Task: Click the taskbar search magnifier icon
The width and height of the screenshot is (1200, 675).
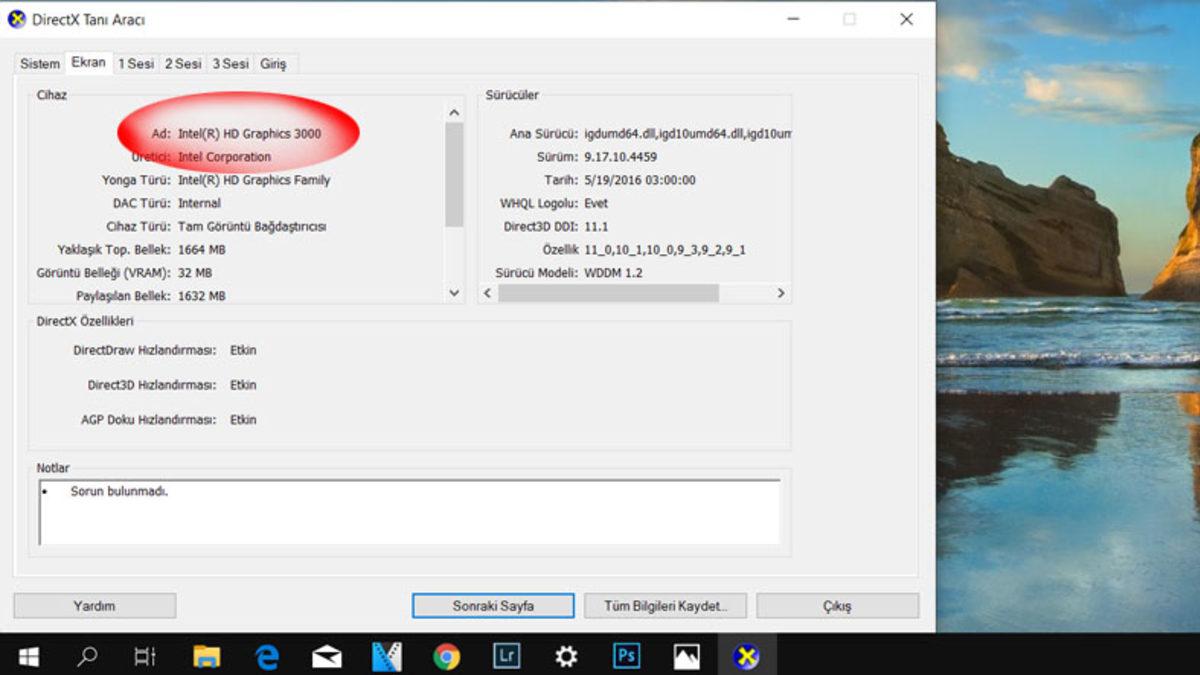Action: click(88, 656)
